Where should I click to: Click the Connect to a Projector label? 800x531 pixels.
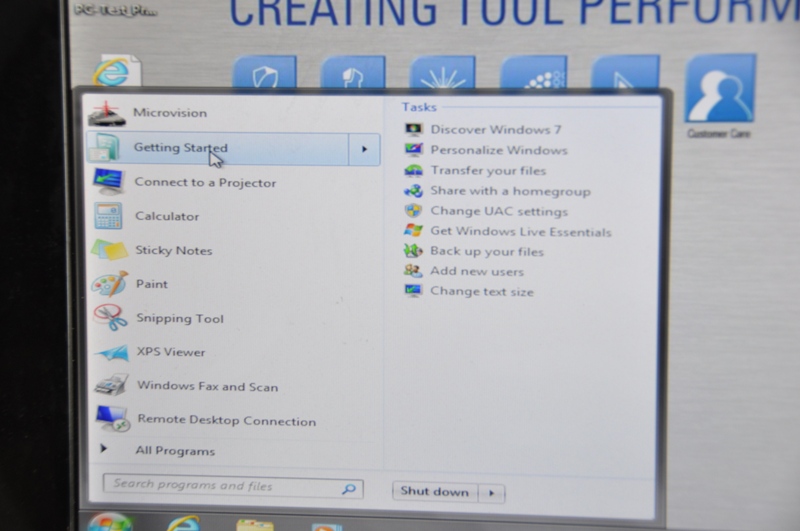pyautogui.click(x=205, y=183)
